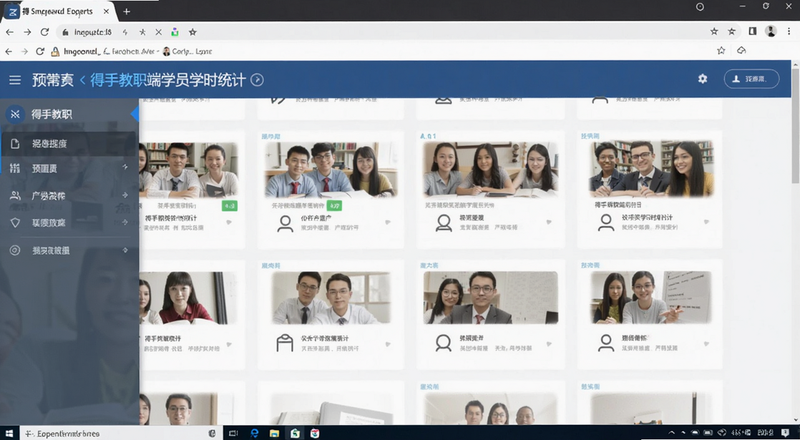Click the 得手教职 logo icon in sidebar
Screen dimensions: 800x440
tap(15, 114)
